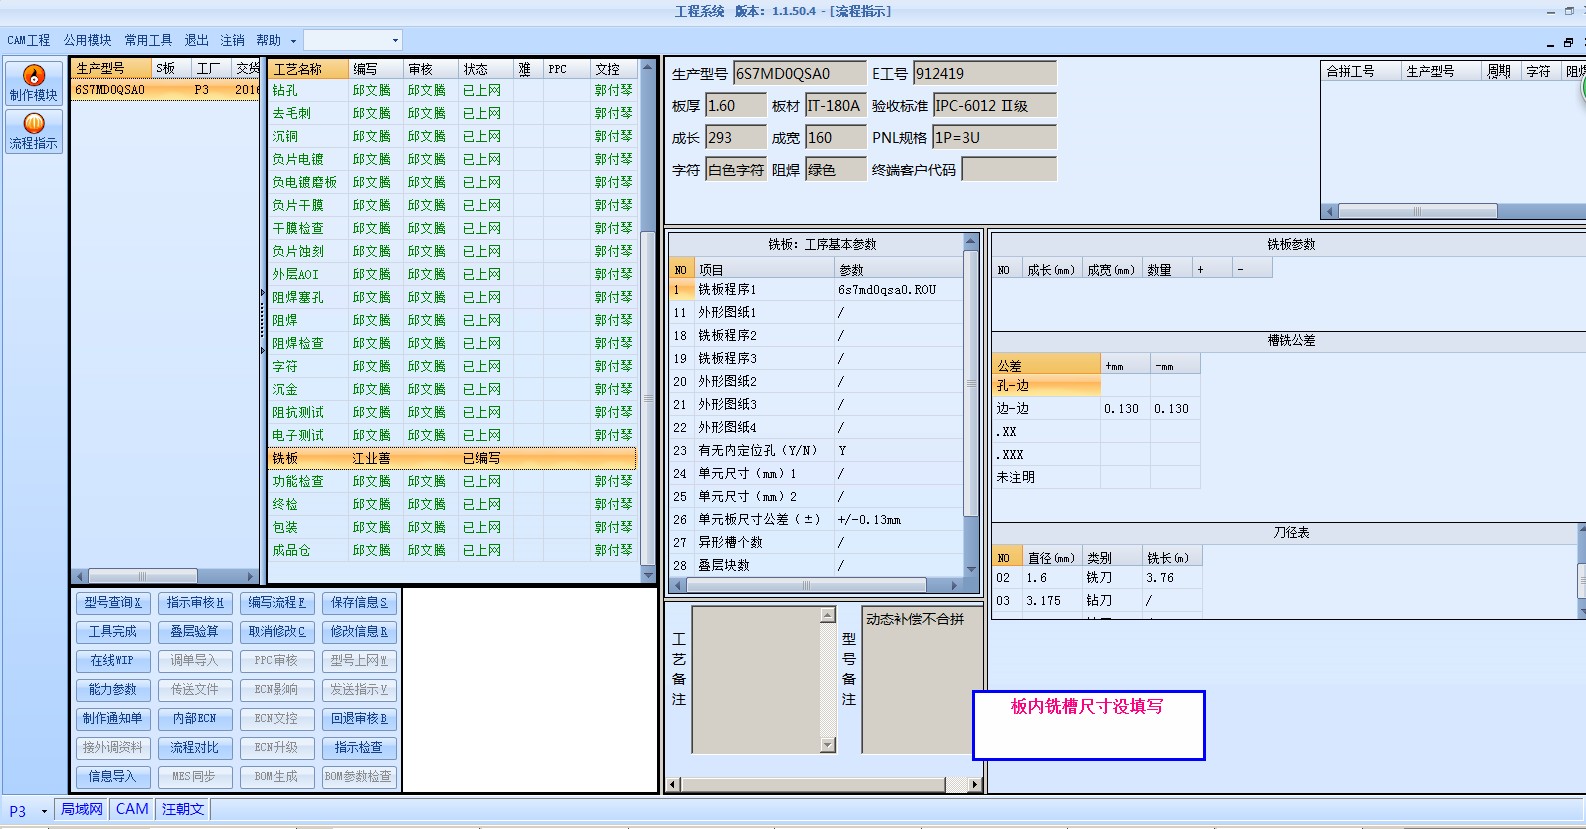Click the 叠层验算 button
Viewport: 1586px width, 829px height.
point(195,632)
